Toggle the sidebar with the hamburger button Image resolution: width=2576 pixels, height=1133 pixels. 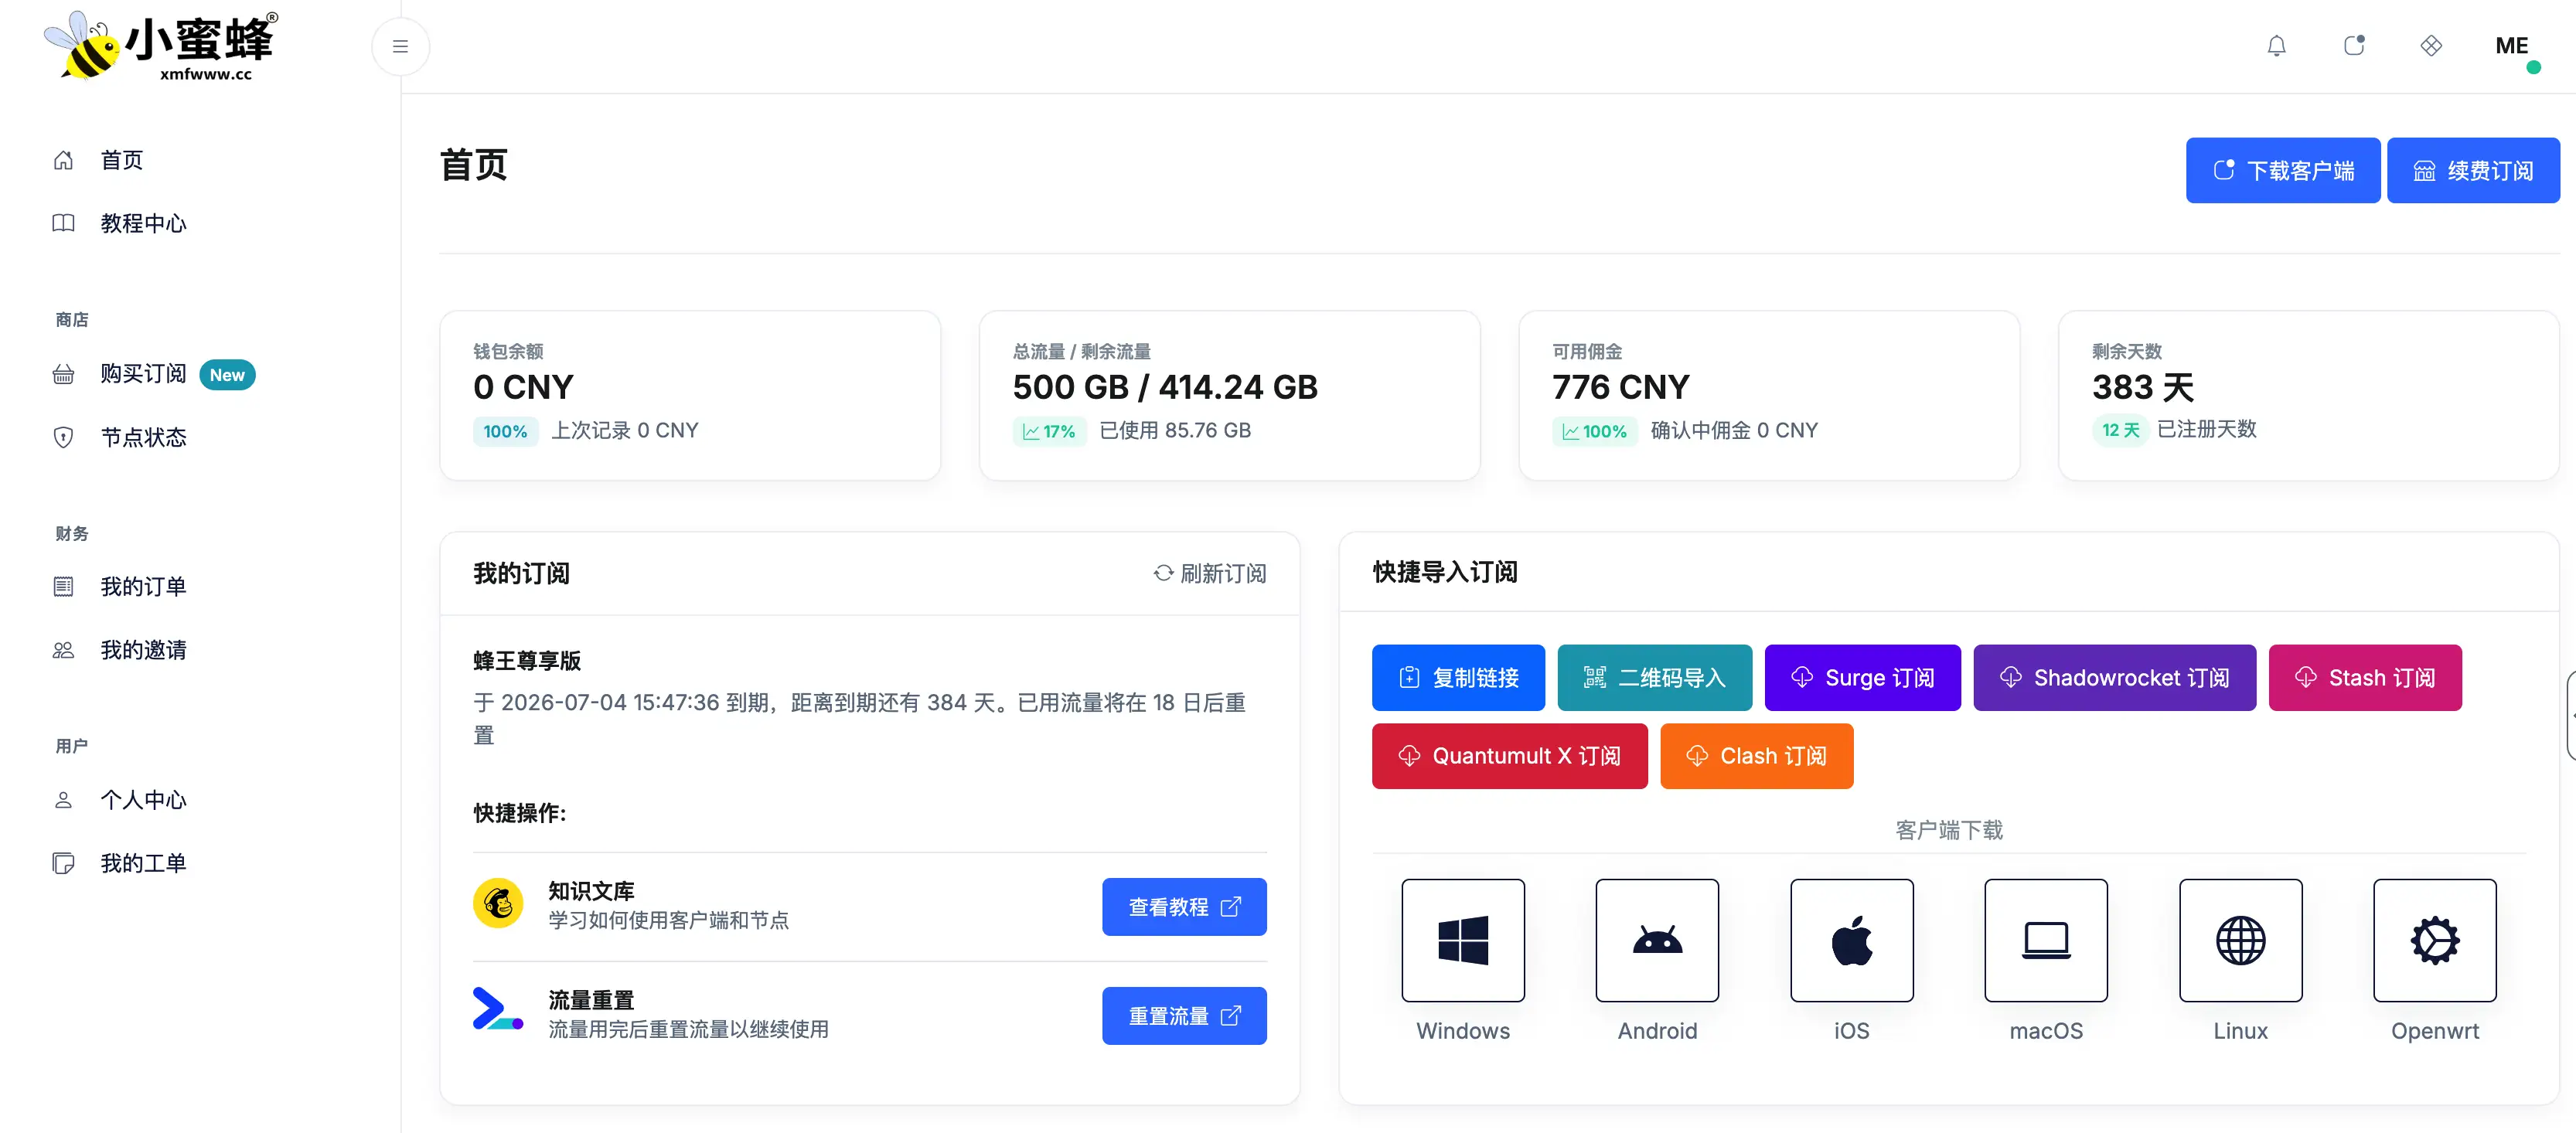(400, 46)
